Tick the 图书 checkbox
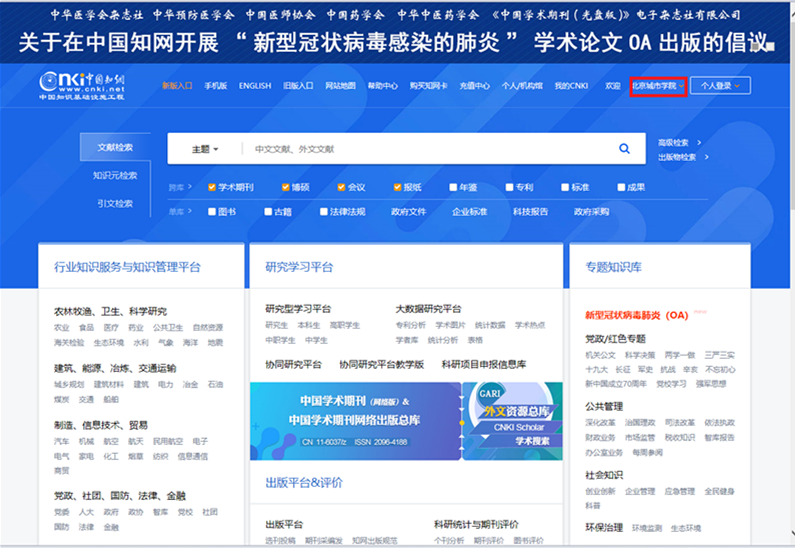The height and width of the screenshot is (548, 795). 212,211
